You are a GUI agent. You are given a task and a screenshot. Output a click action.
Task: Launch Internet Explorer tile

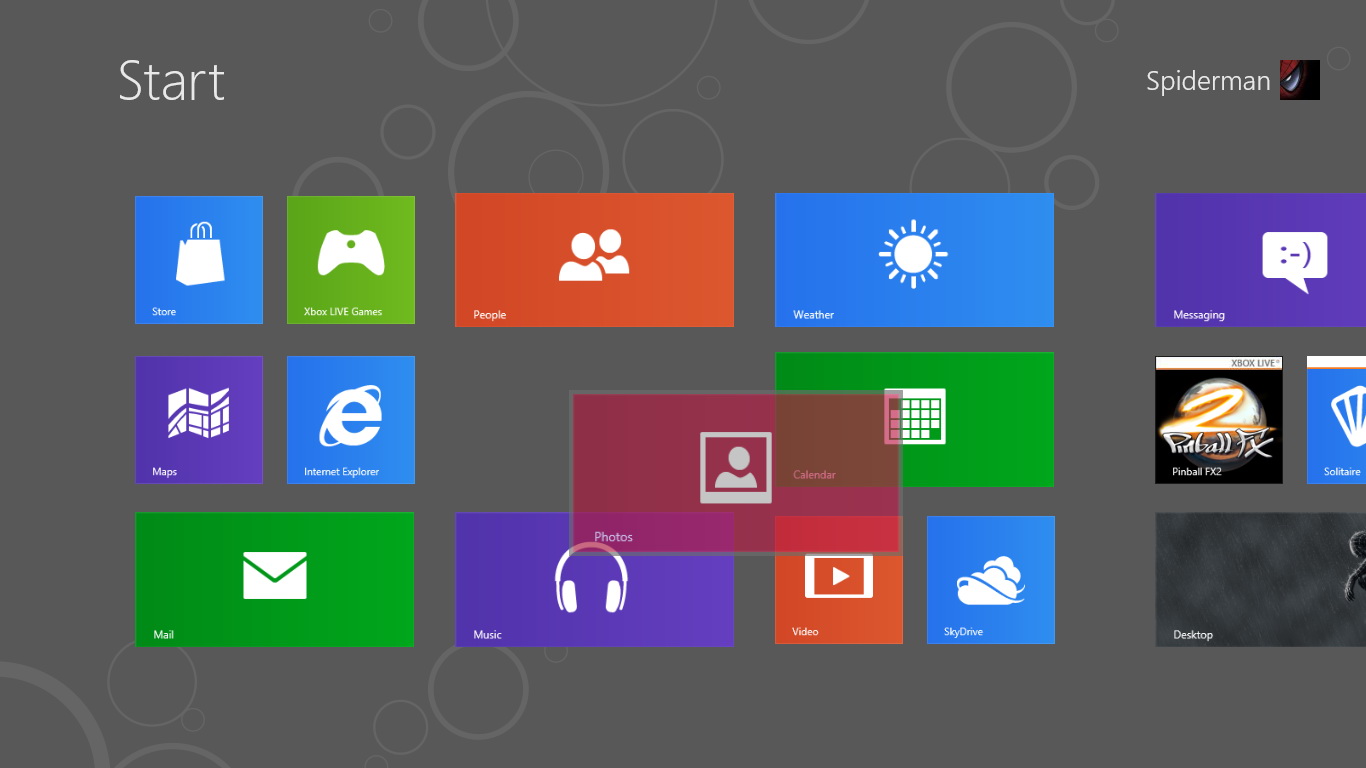pos(351,420)
